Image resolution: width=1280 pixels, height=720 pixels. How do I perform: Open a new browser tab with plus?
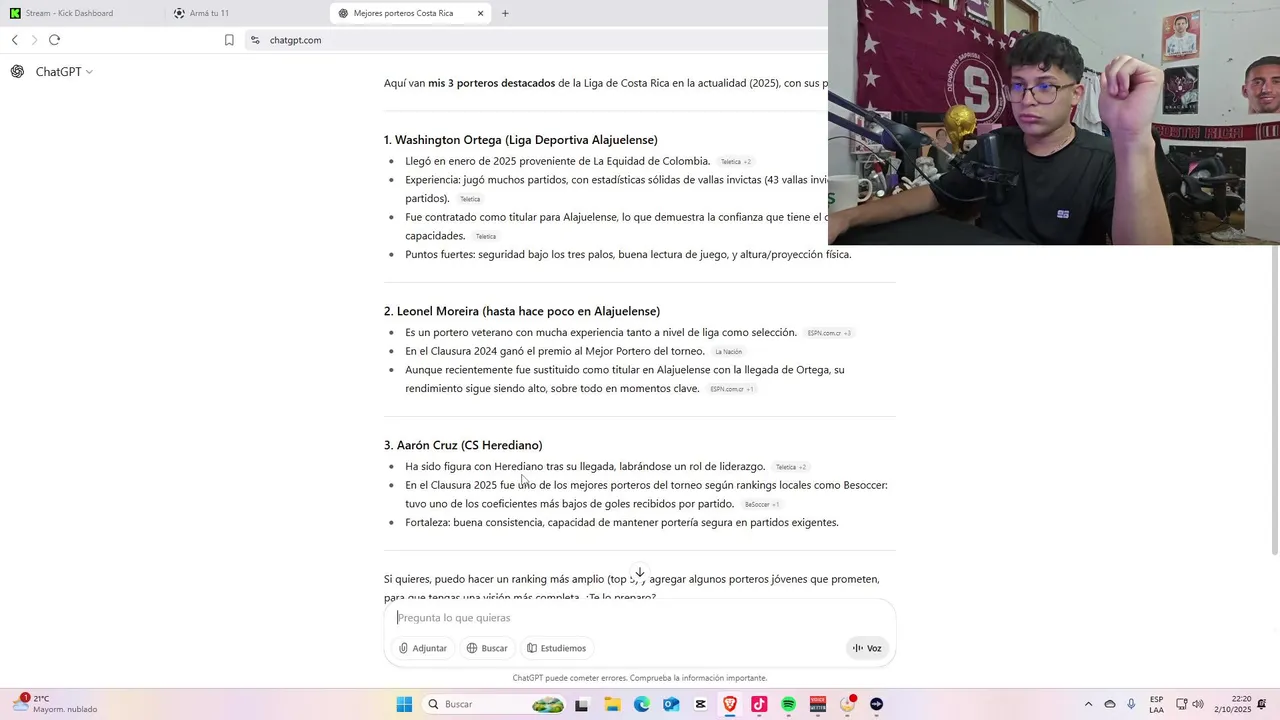(505, 13)
